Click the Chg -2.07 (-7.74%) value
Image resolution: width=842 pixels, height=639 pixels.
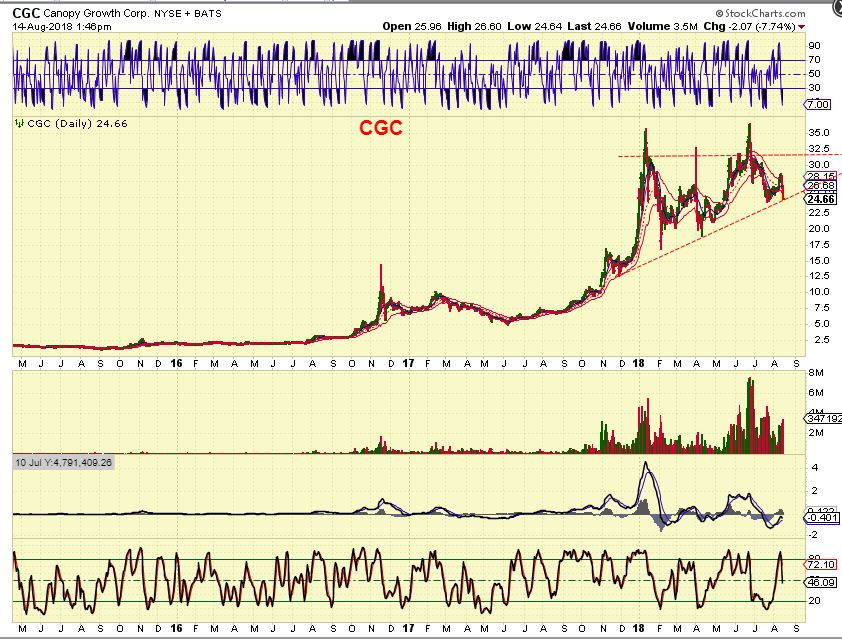pos(750,26)
